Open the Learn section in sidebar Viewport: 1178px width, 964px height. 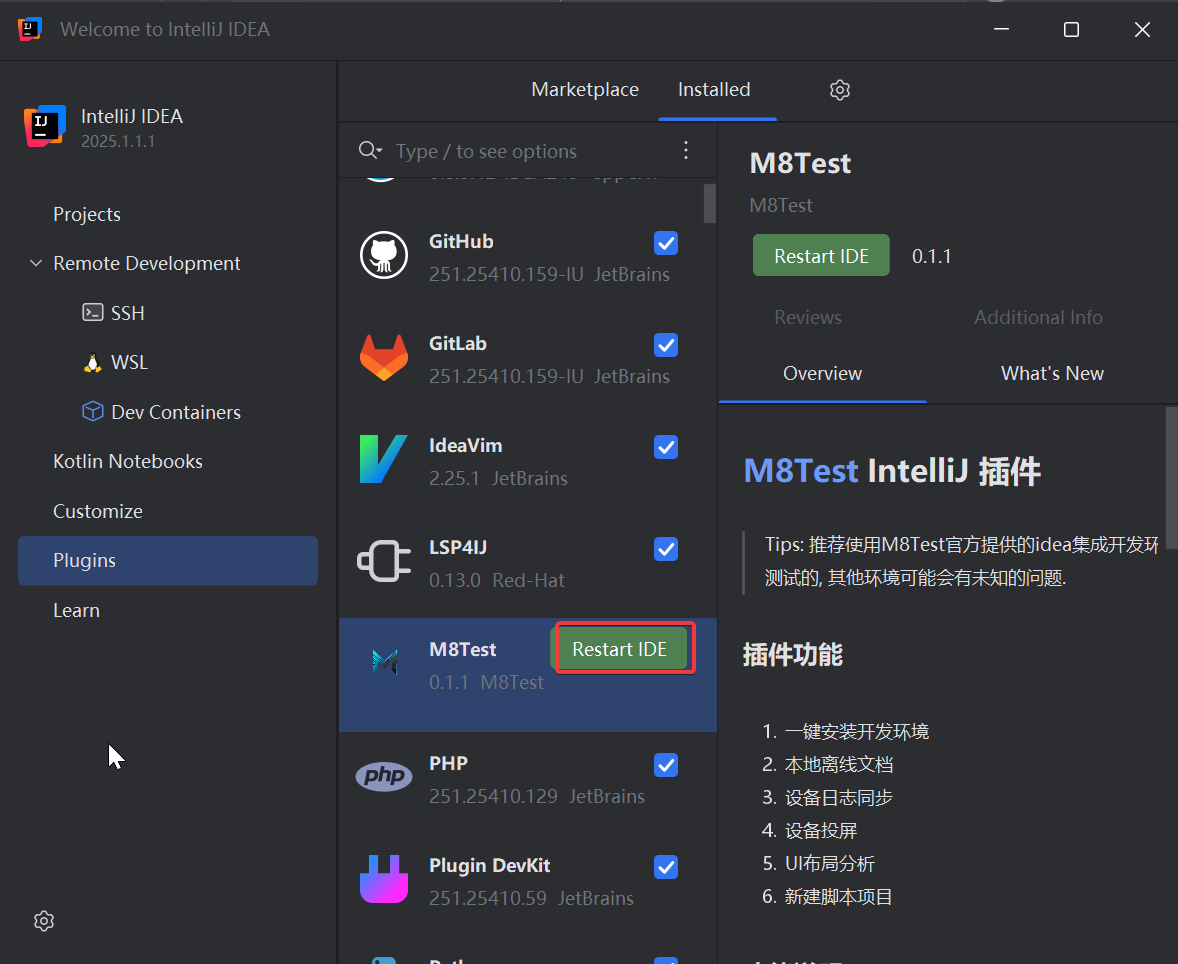pyautogui.click(x=76, y=610)
